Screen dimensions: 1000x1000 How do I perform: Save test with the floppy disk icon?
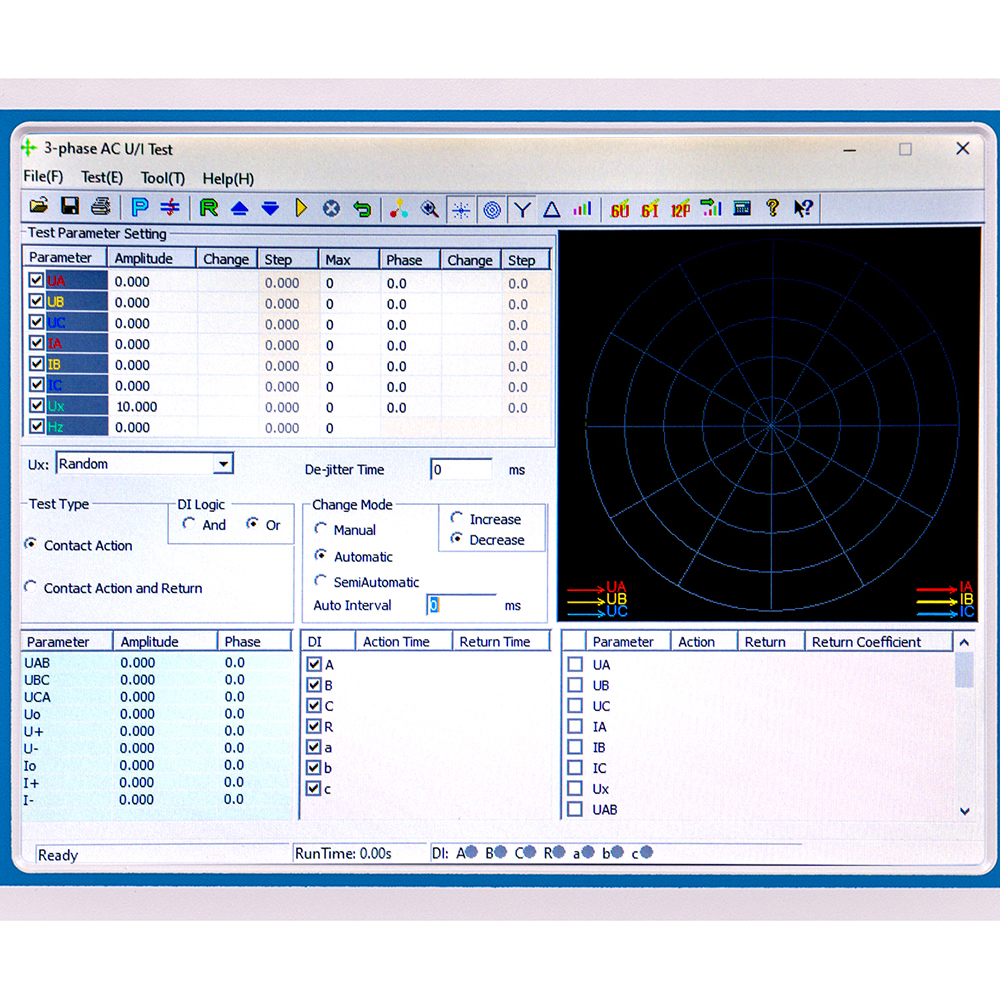[70, 207]
